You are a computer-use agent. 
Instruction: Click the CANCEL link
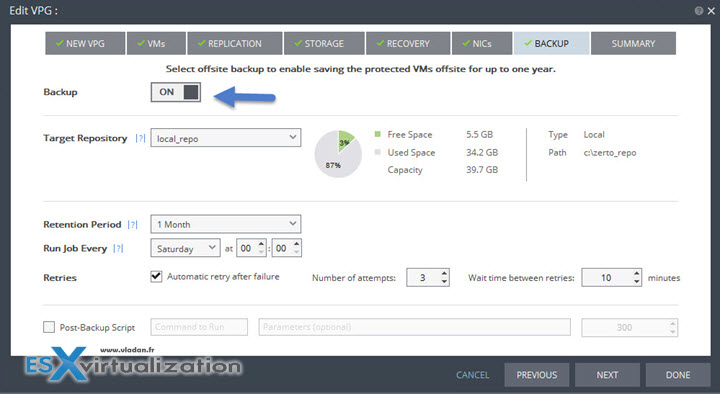point(472,375)
